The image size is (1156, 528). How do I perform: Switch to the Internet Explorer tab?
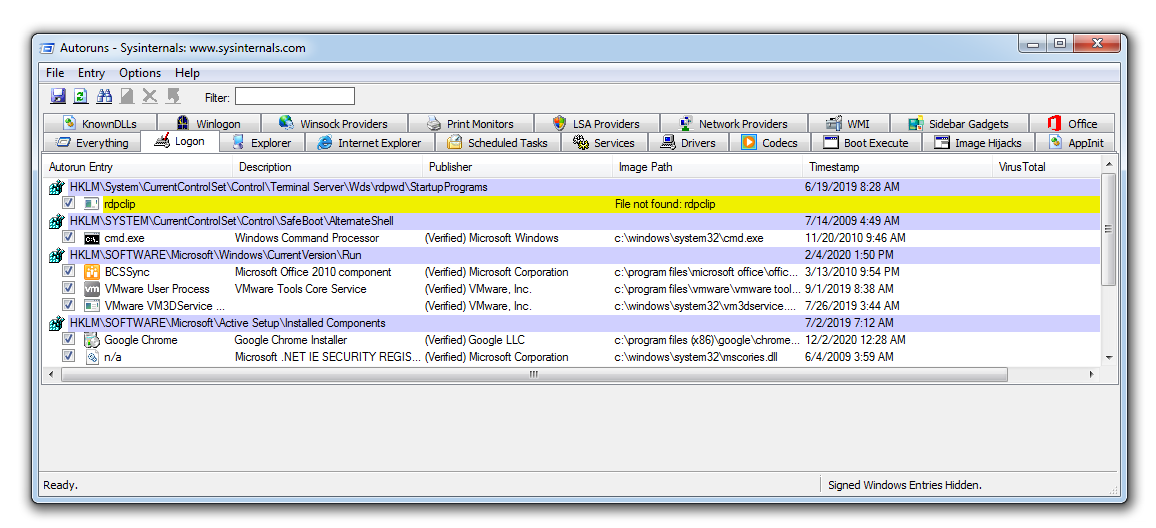(x=369, y=143)
